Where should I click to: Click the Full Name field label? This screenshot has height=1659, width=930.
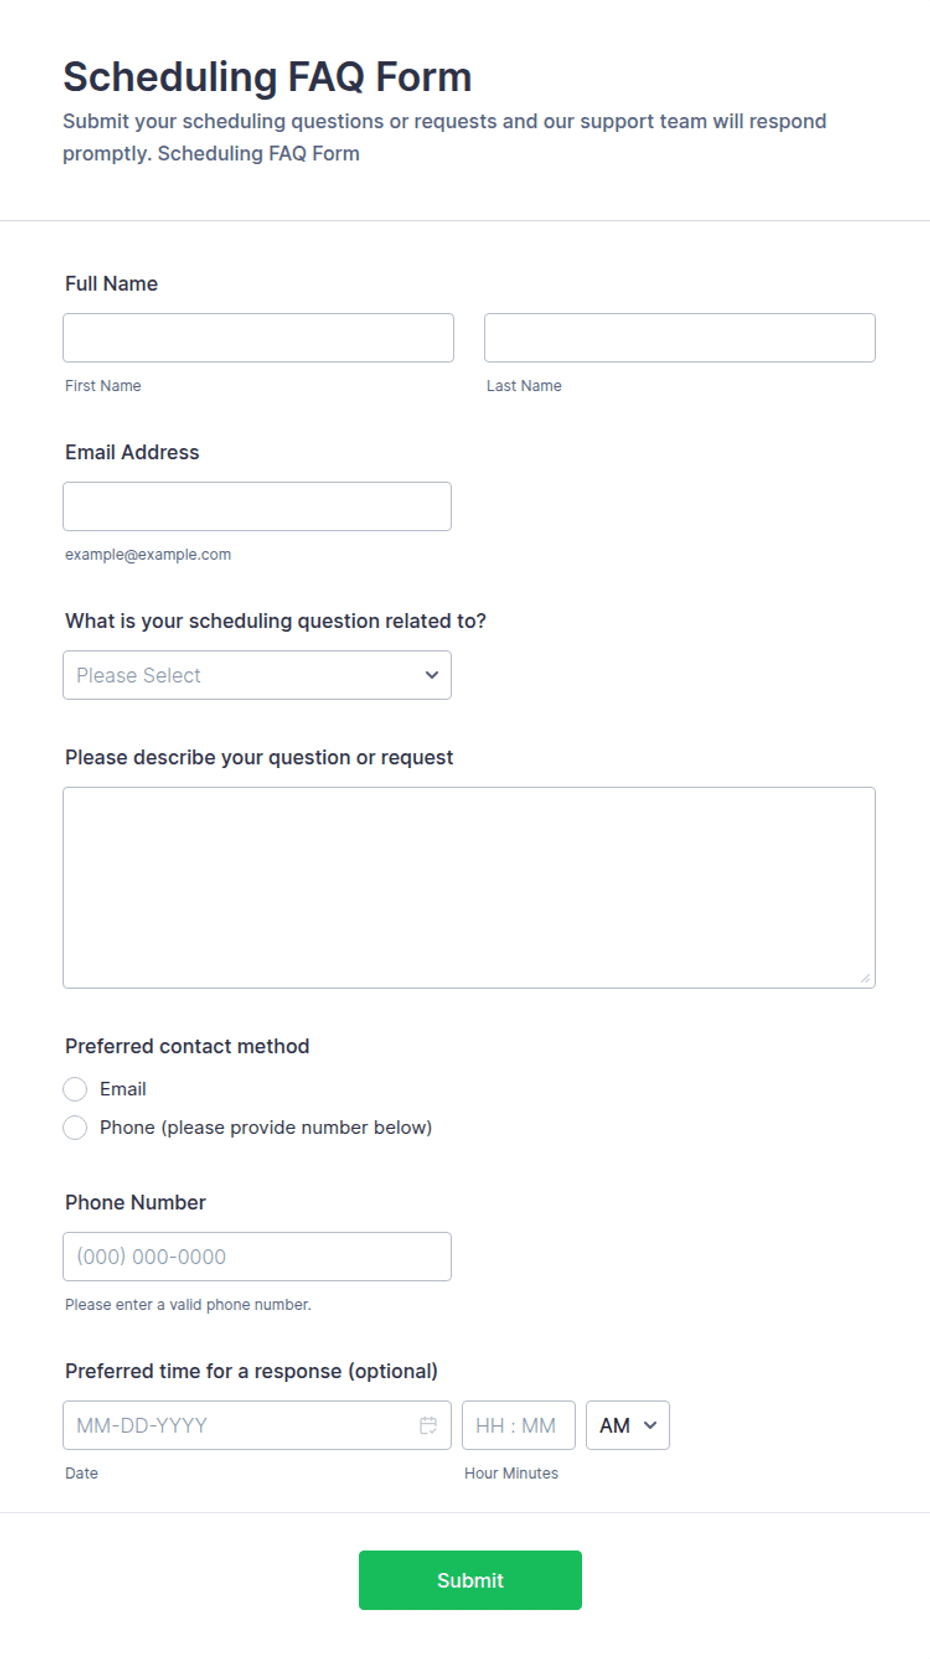point(111,284)
